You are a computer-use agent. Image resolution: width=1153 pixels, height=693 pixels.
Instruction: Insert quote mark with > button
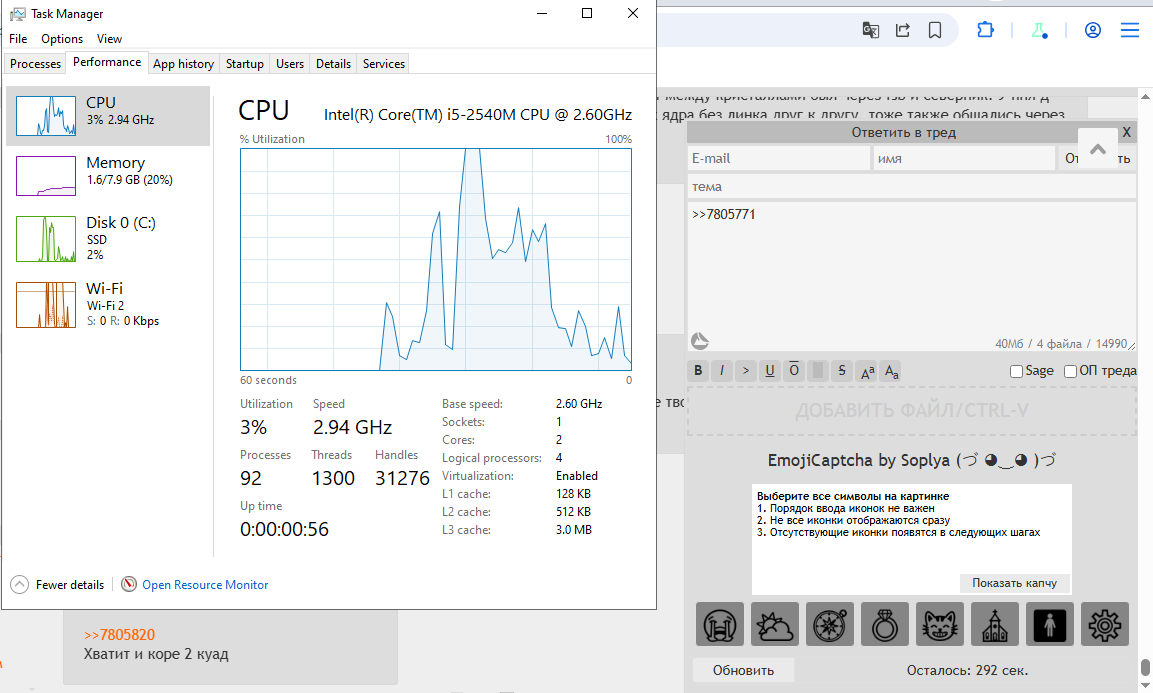coord(746,371)
